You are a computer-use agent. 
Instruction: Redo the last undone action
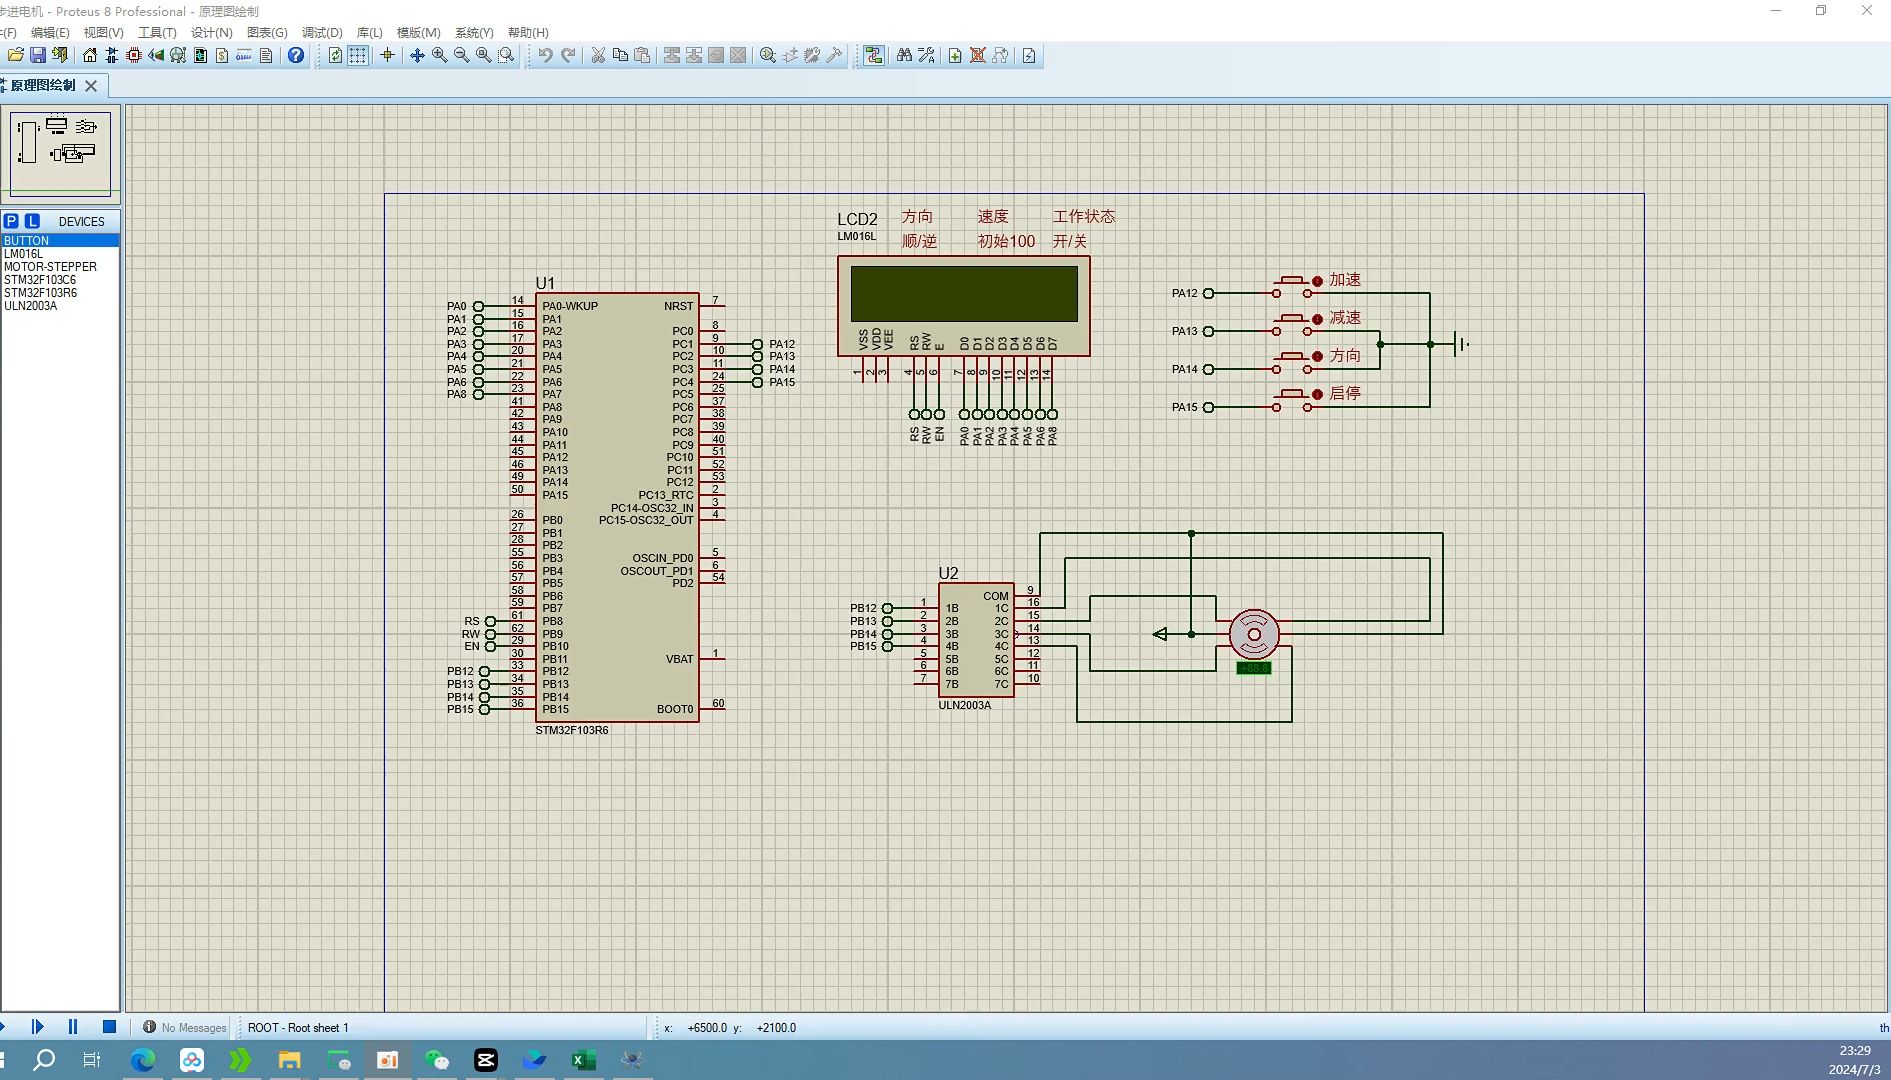(x=568, y=55)
